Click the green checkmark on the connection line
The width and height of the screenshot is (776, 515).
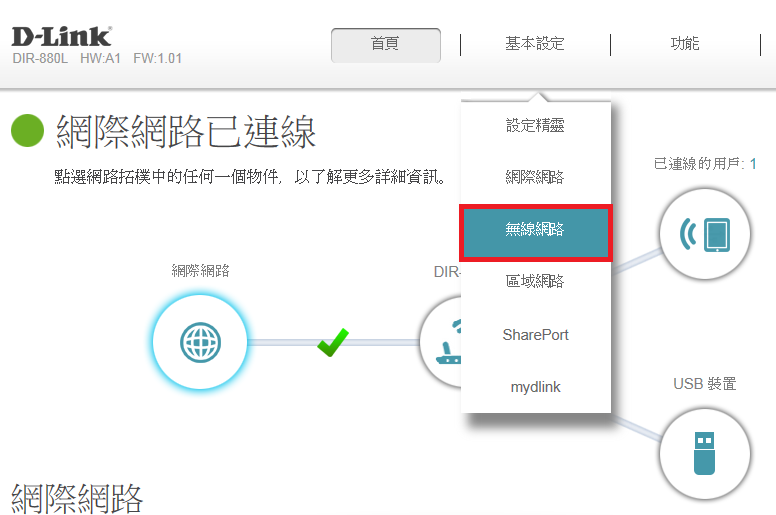click(x=332, y=344)
